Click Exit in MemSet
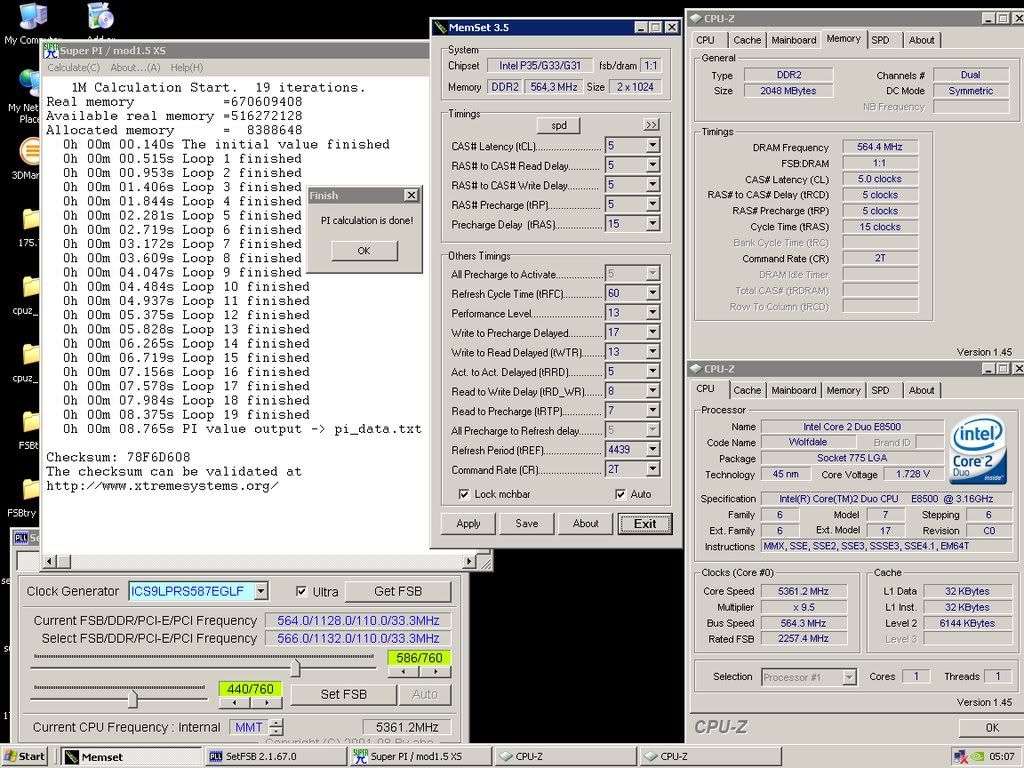The image size is (1024, 768). coord(645,524)
